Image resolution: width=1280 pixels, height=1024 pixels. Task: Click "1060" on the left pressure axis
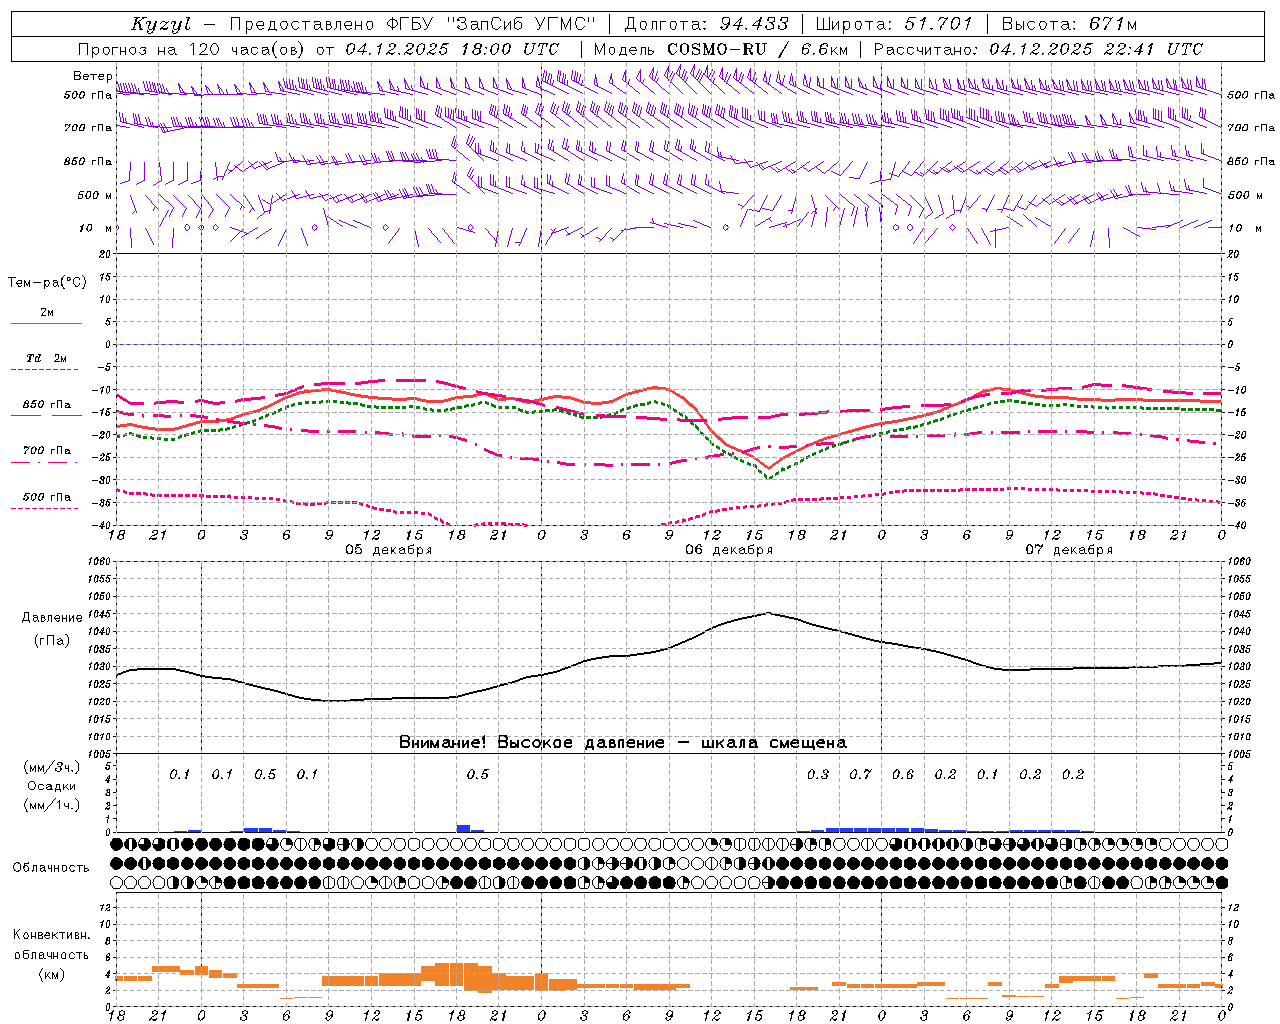tap(101, 562)
